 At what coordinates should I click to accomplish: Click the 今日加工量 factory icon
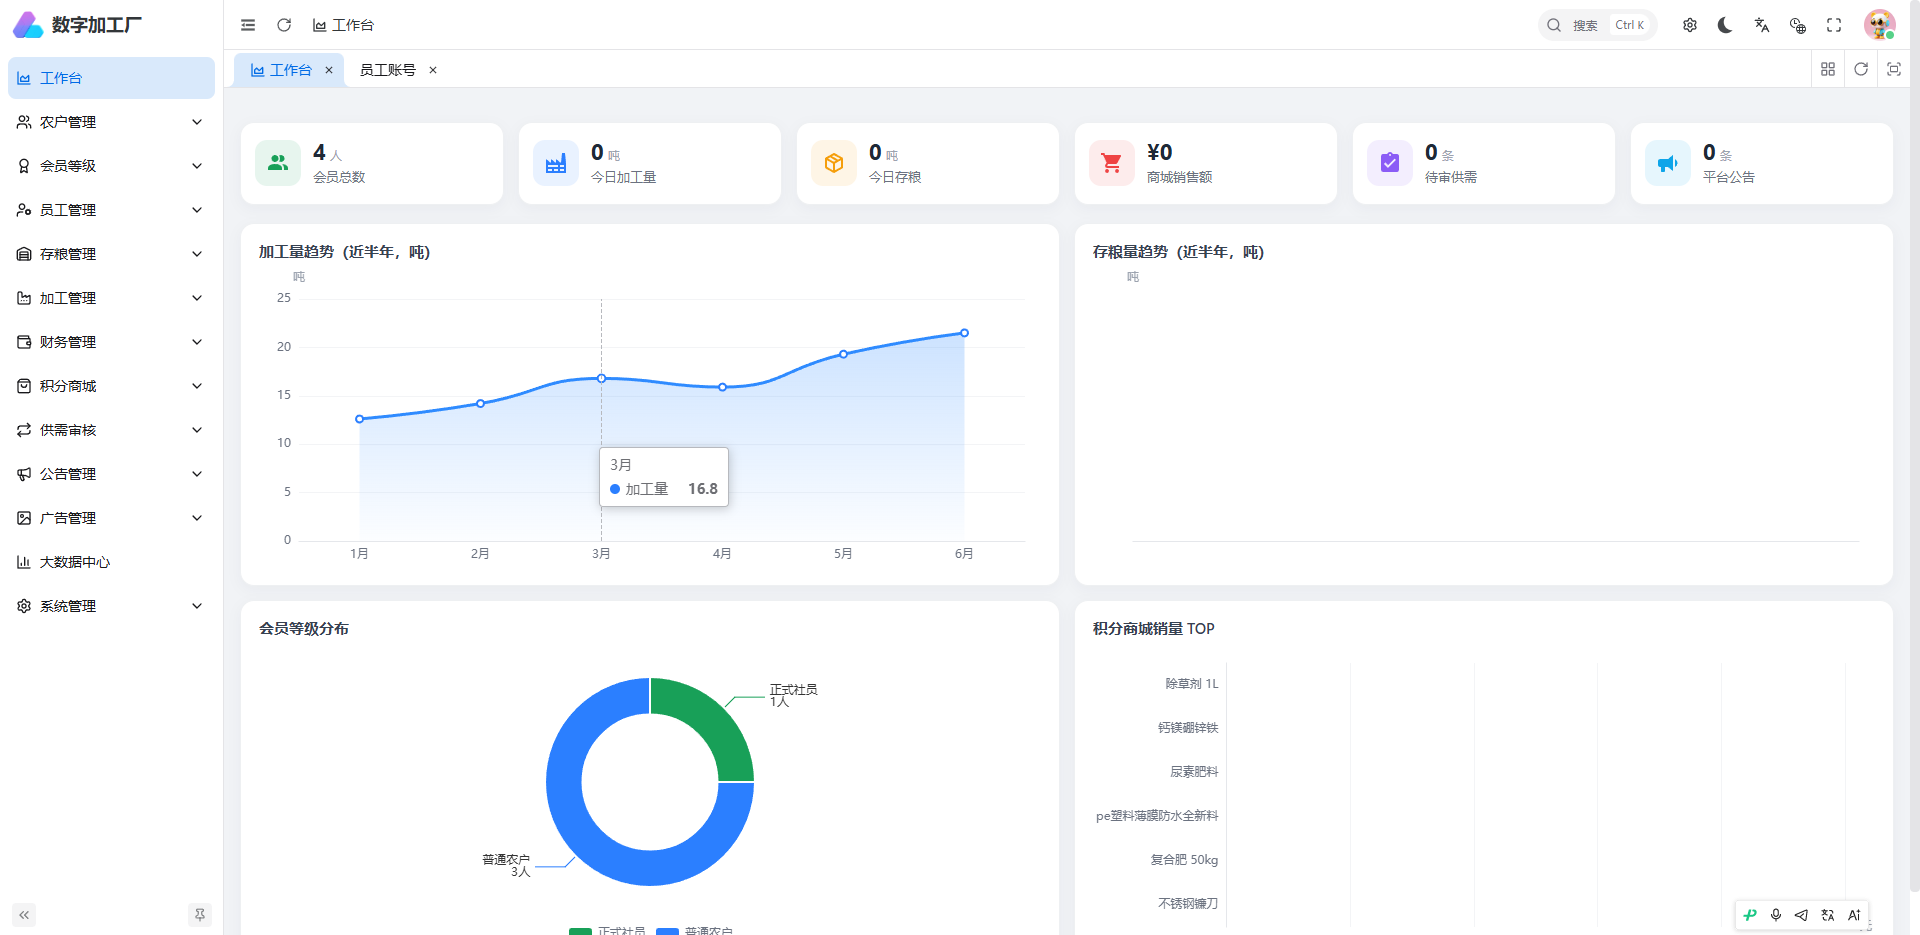pyautogui.click(x=556, y=163)
